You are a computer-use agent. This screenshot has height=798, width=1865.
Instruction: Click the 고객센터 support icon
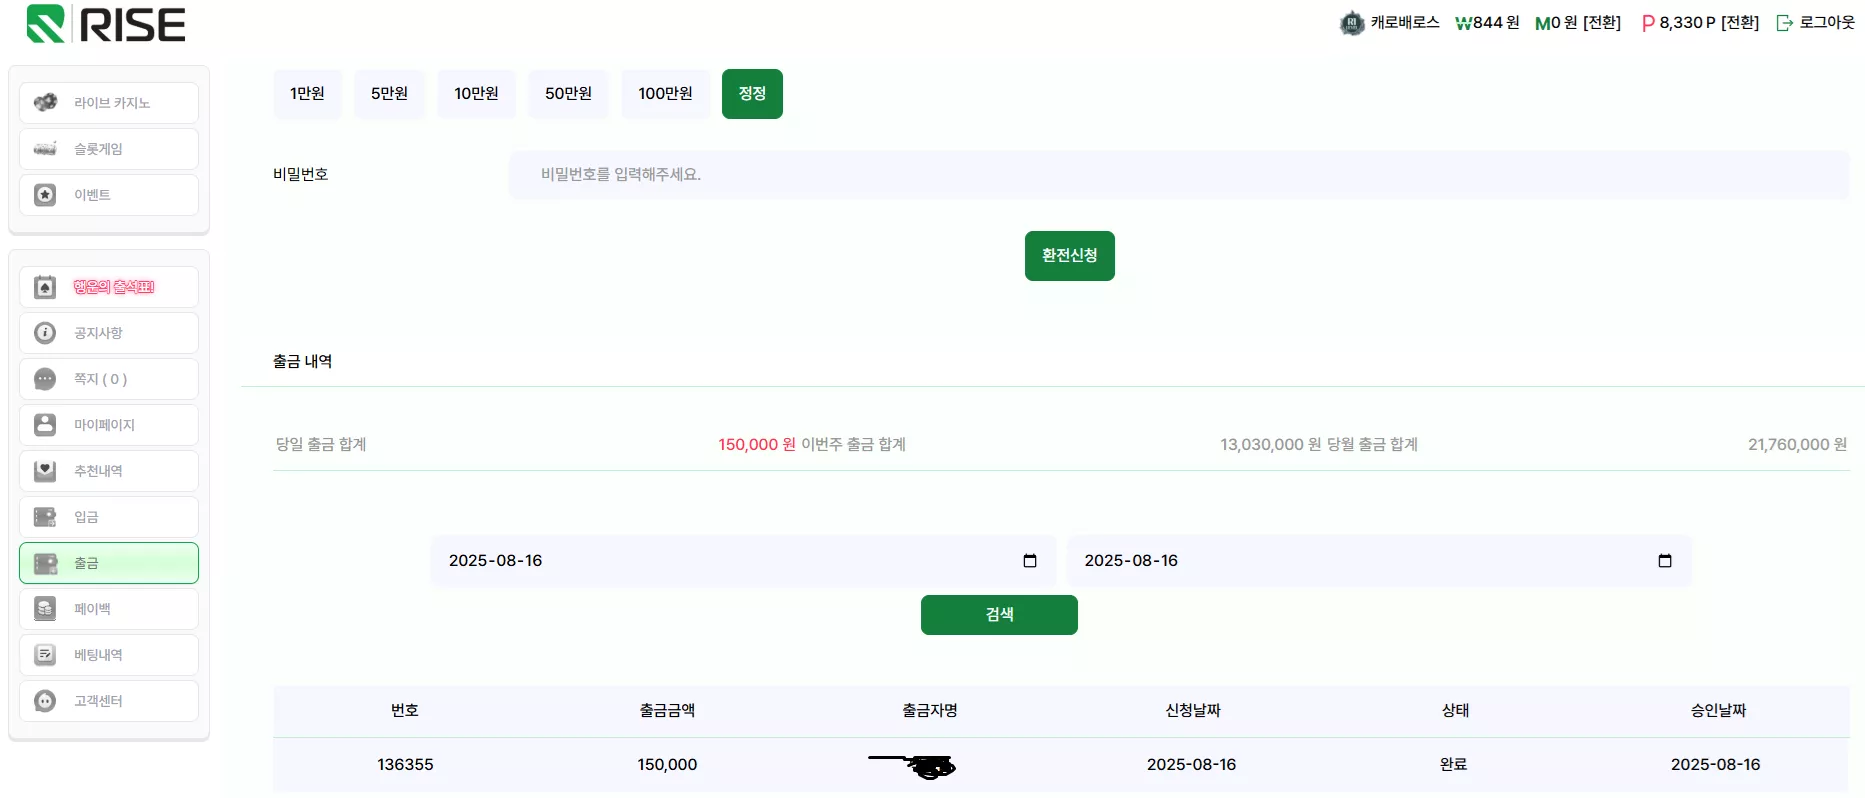tap(45, 701)
